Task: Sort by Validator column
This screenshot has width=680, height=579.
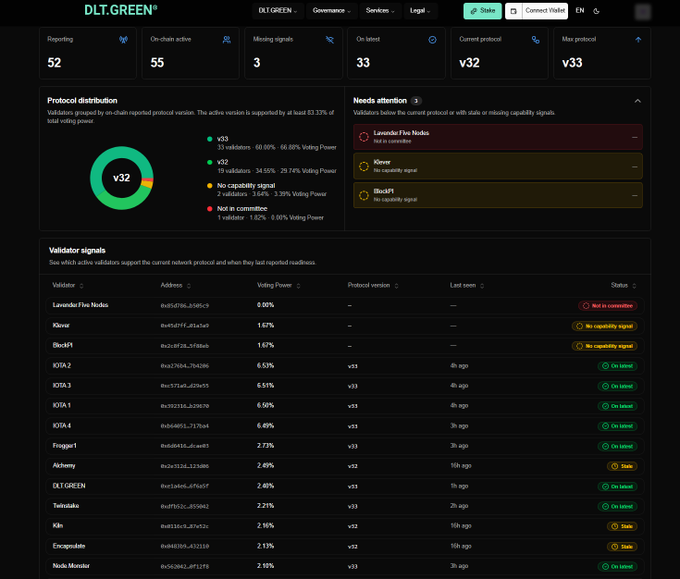Action: (x=68, y=285)
